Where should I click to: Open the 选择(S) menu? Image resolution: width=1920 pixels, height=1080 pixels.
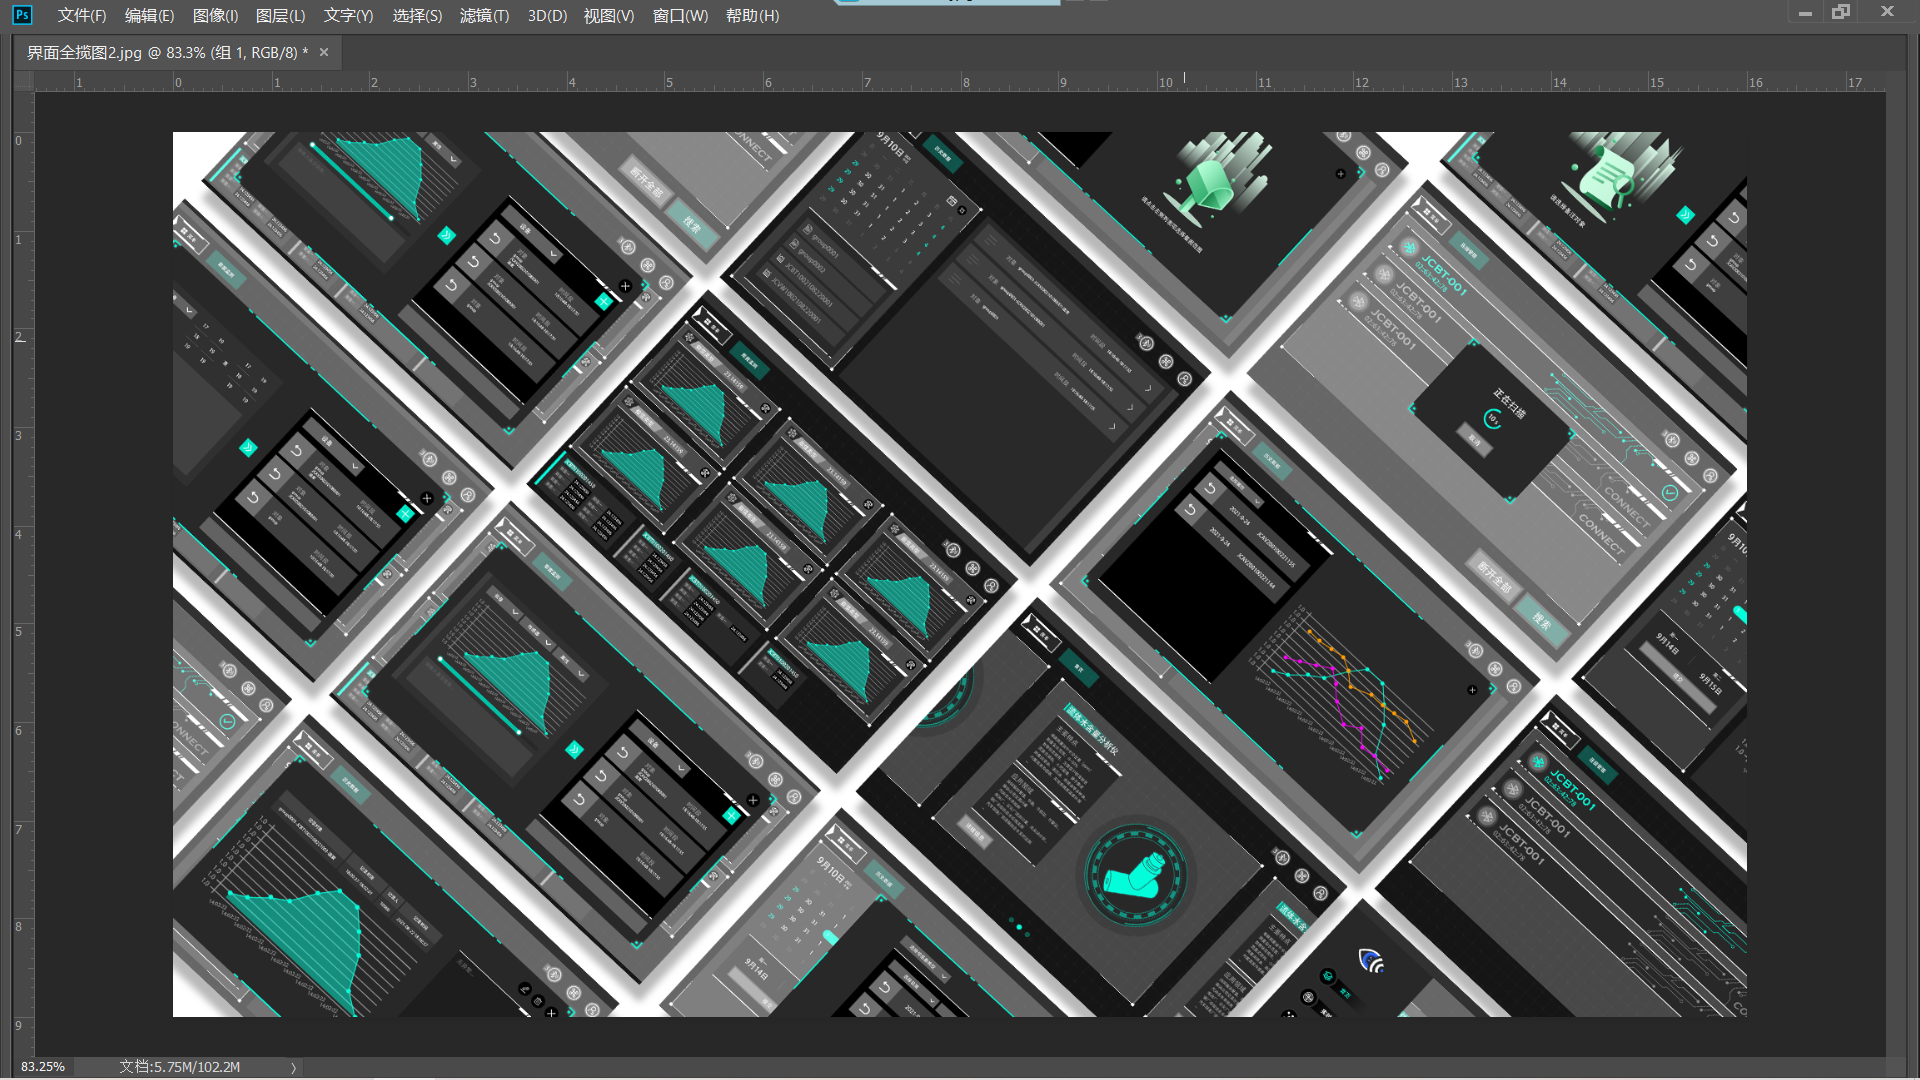point(417,16)
